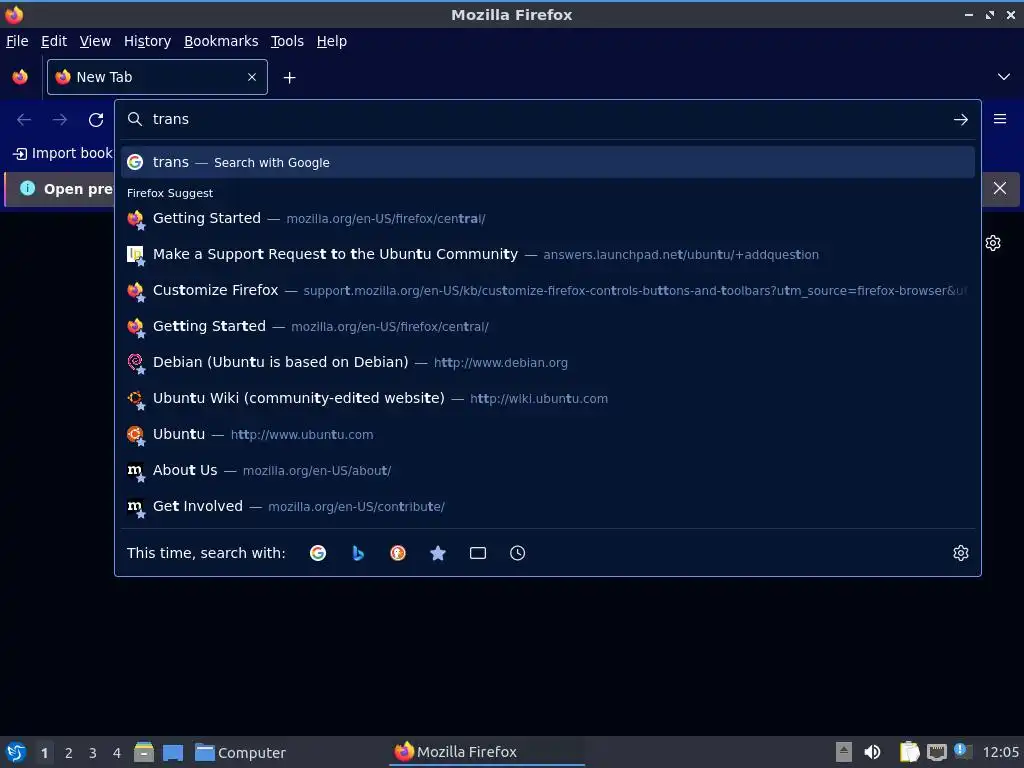Open Make a Support Request to Ubuntu Community
This screenshot has height=768, width=1024.
[x=547, y=254]
